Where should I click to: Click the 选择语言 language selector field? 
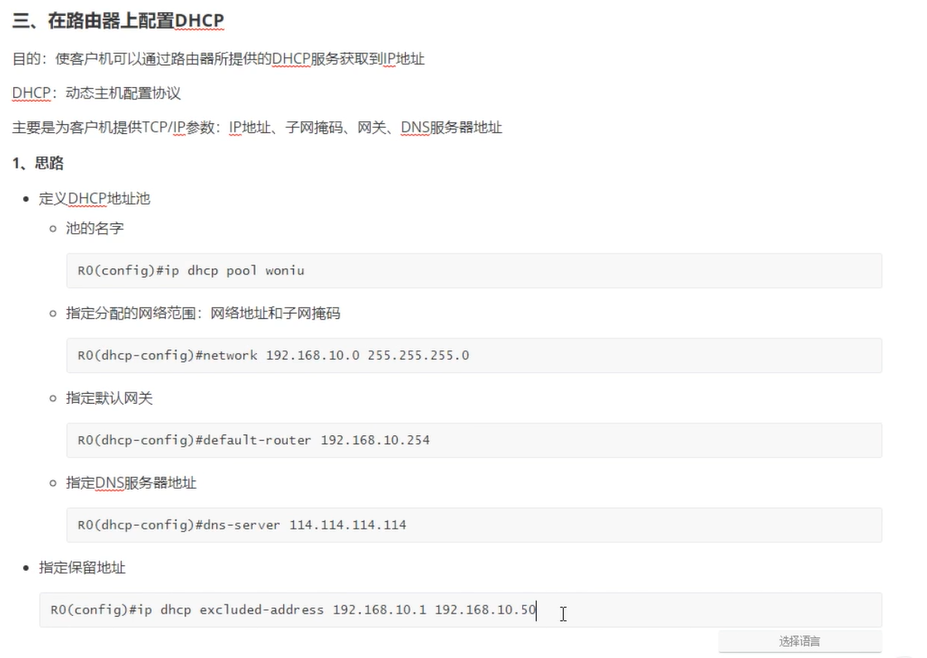pos(800,641)
